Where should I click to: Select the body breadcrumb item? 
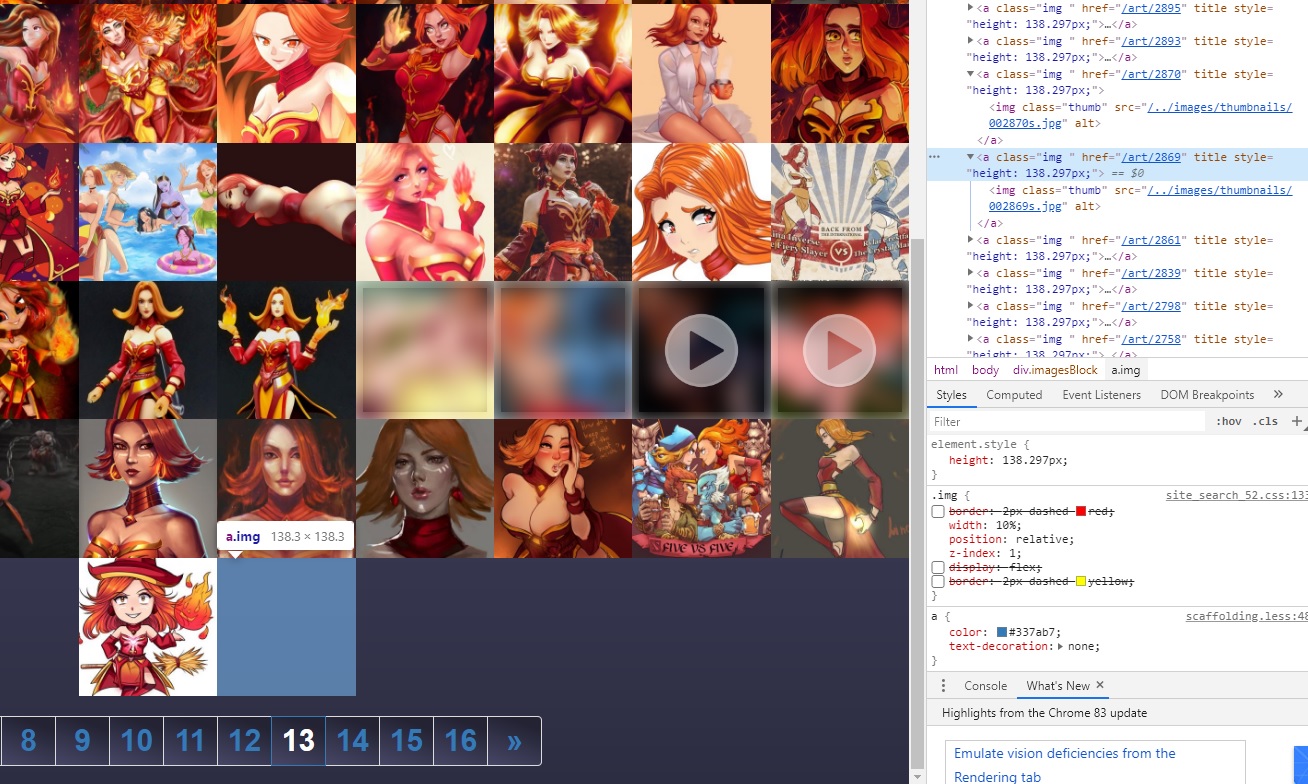(x=985, y=369)
